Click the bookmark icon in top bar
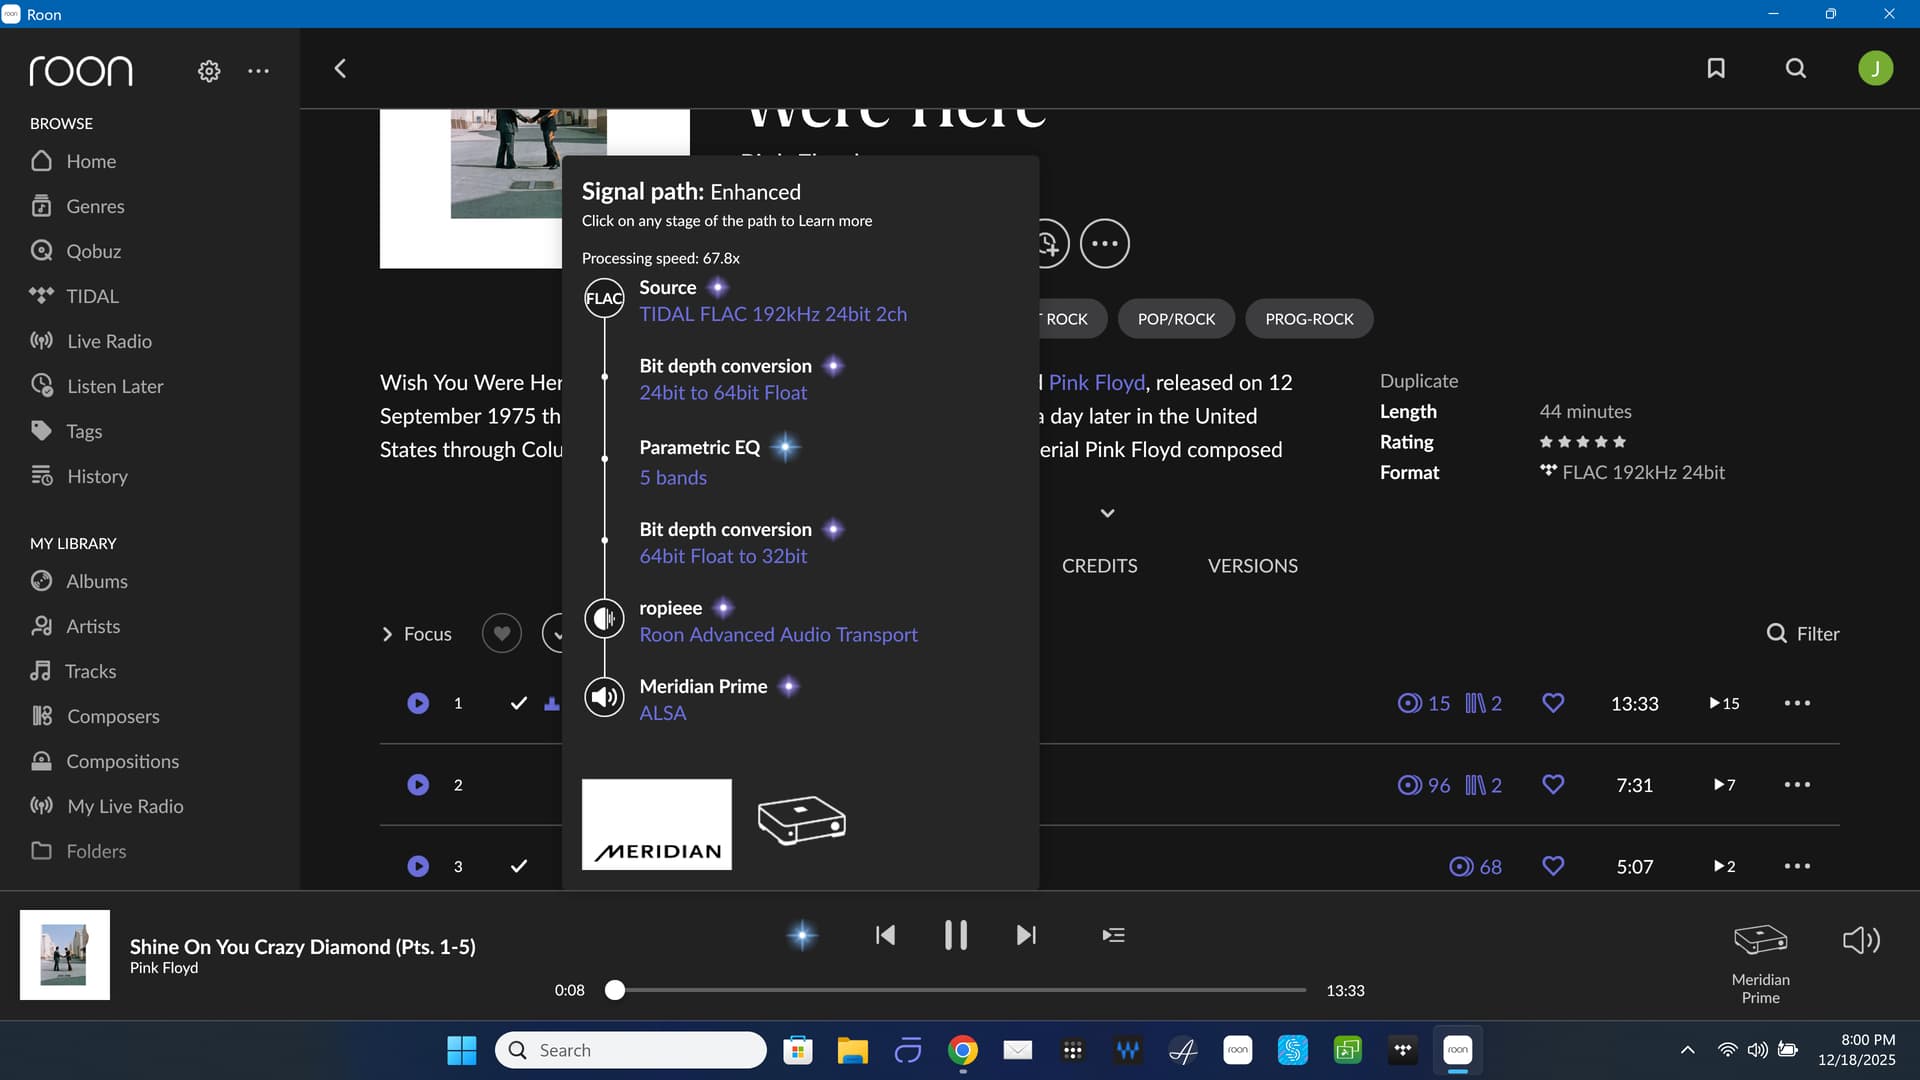Screen dimensions: 1920x1080 (1716, 68)
